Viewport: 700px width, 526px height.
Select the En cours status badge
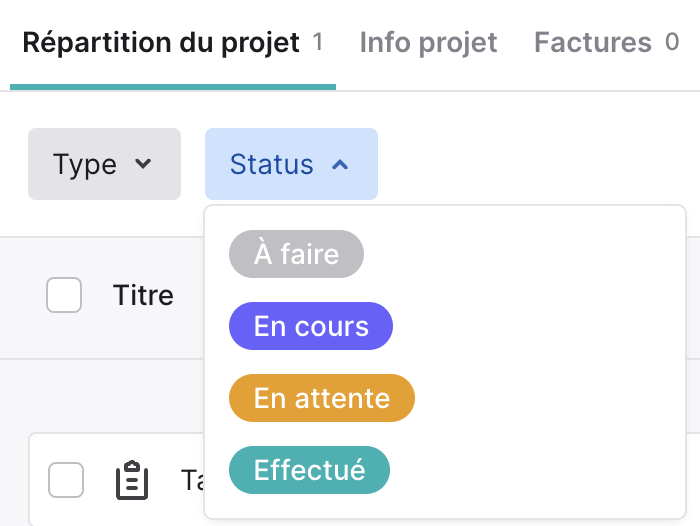(311, 326)
